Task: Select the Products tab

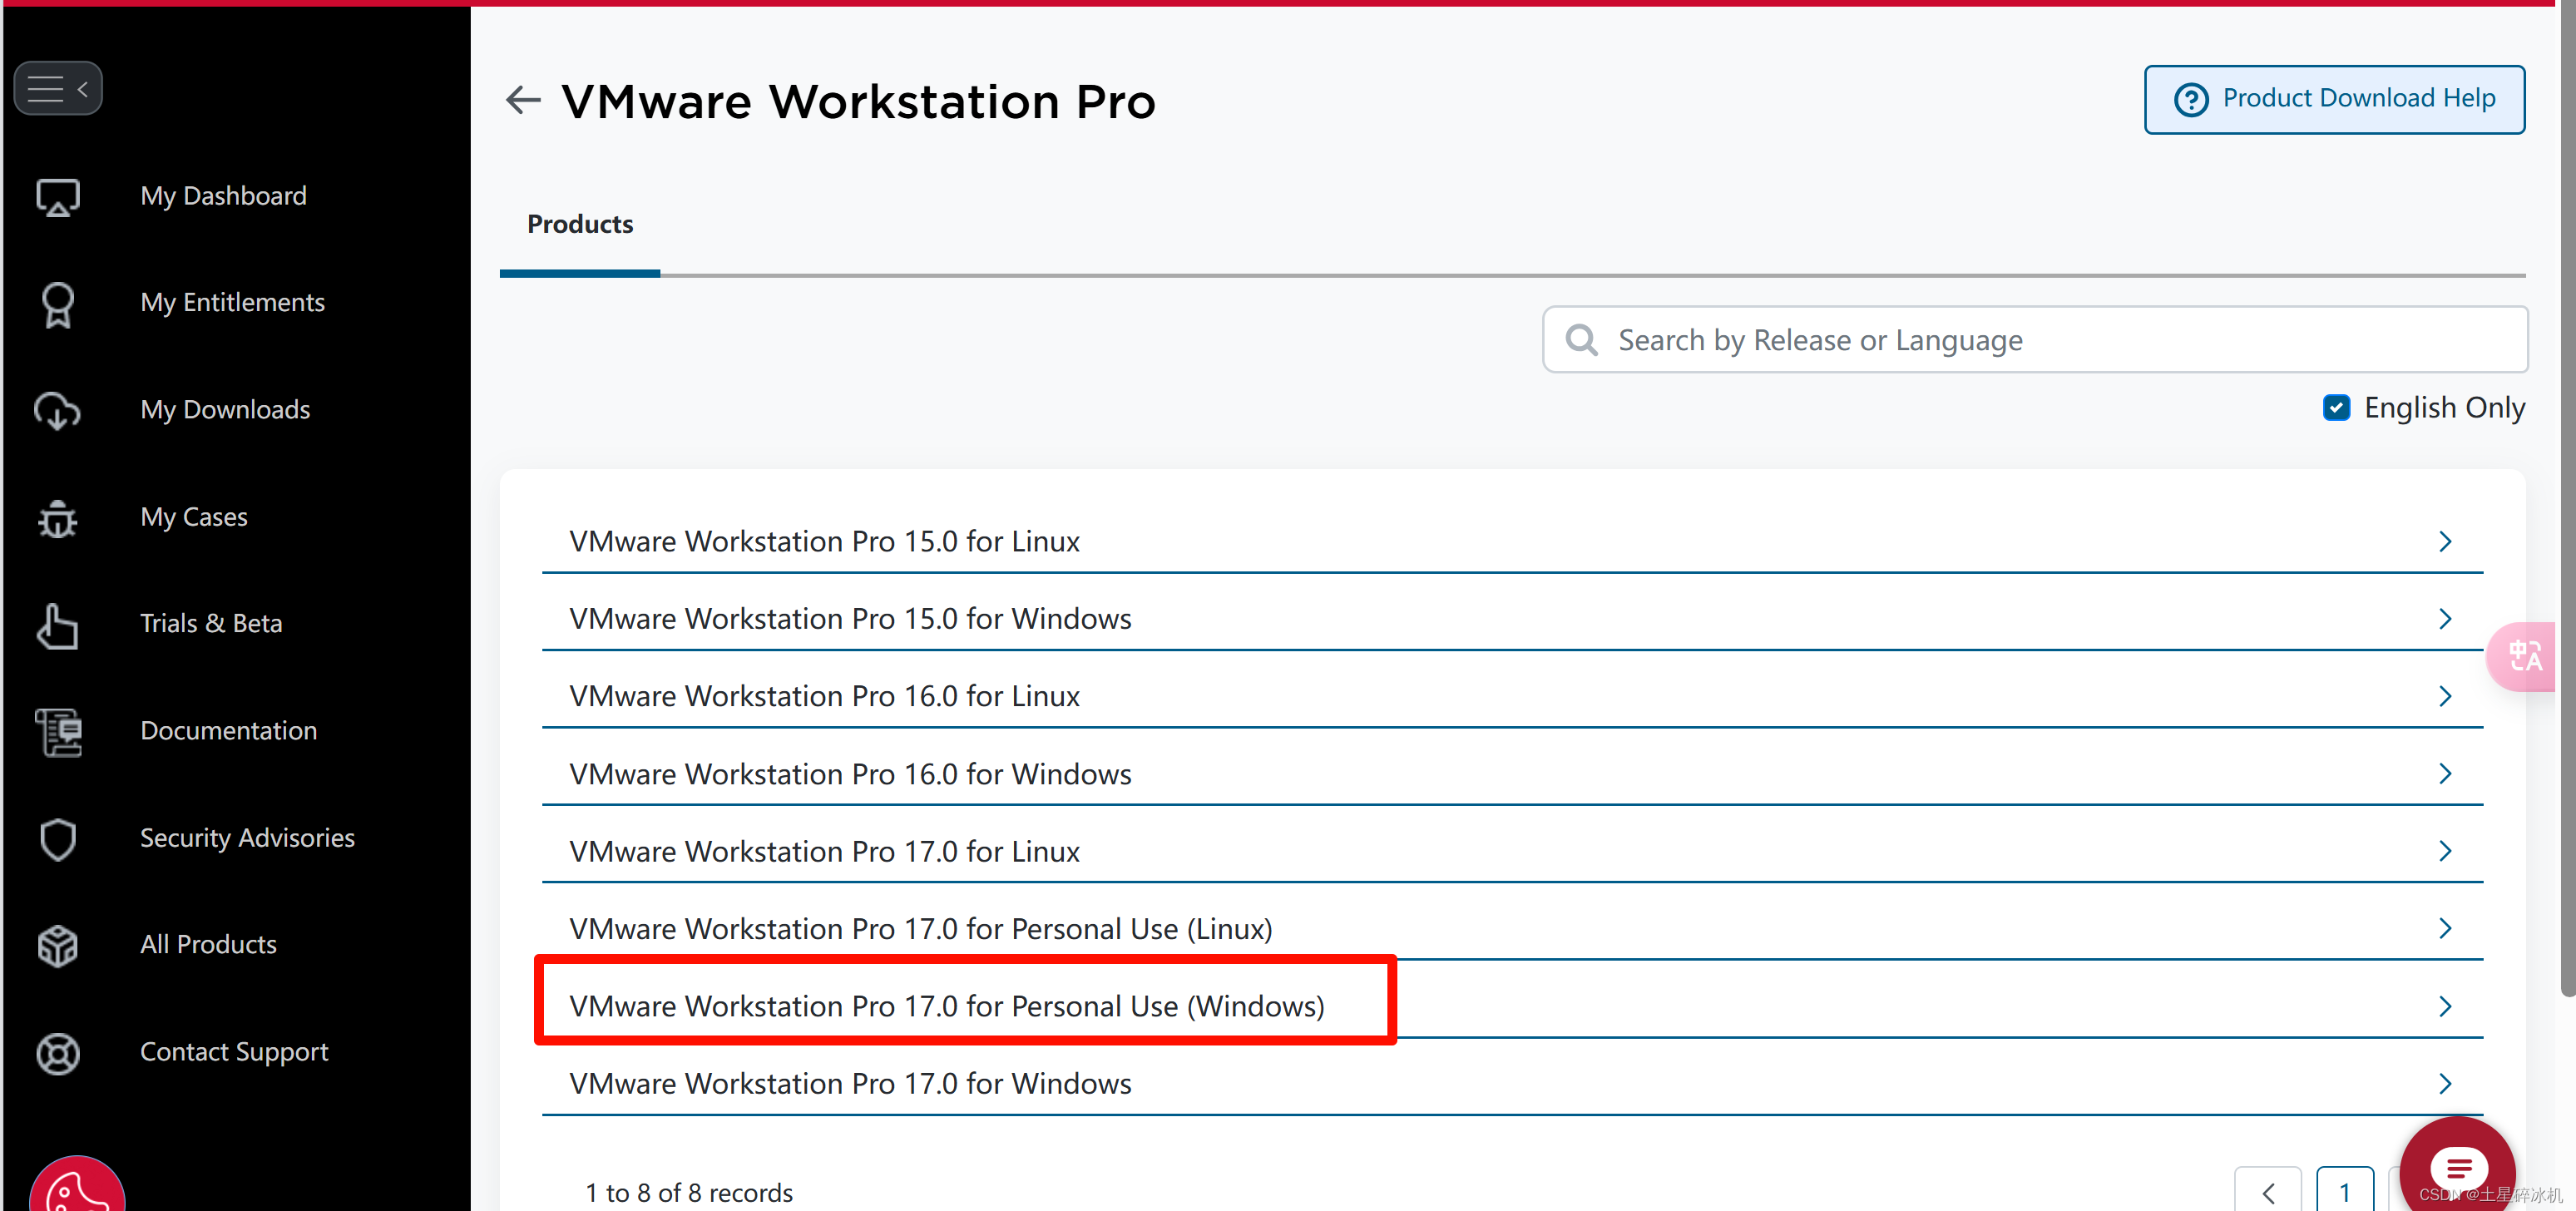Action: 580,225
